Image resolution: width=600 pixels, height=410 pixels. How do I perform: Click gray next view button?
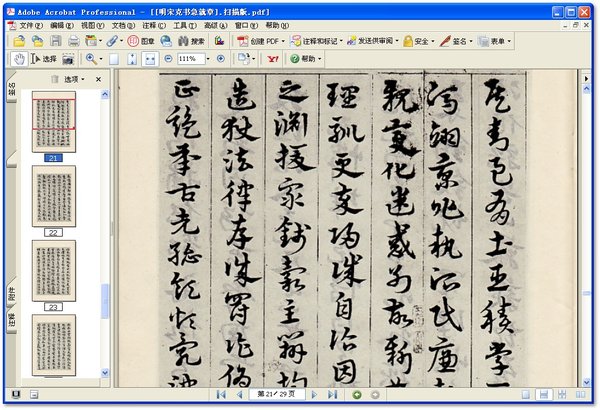coord(375,394)
